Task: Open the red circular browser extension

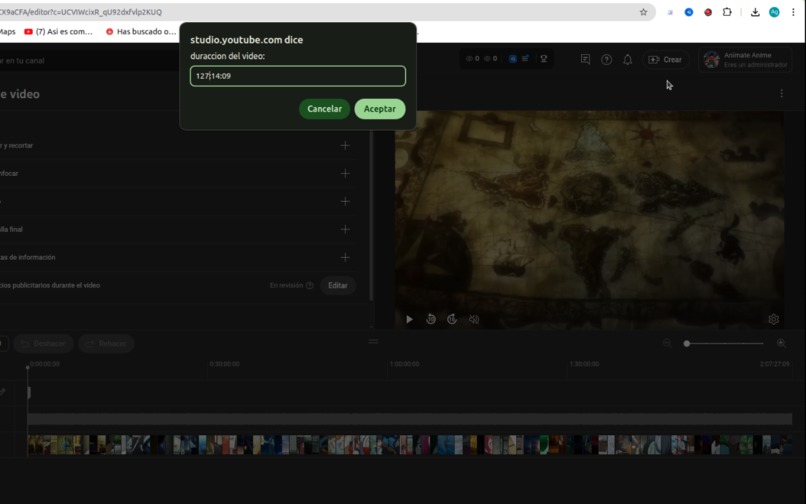Action: tap(708, 12)
